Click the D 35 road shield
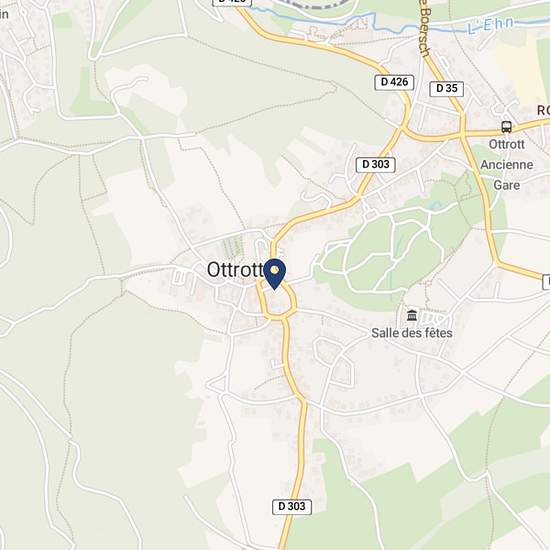Screen dimensions: 550x550 (x=447, y=89)
